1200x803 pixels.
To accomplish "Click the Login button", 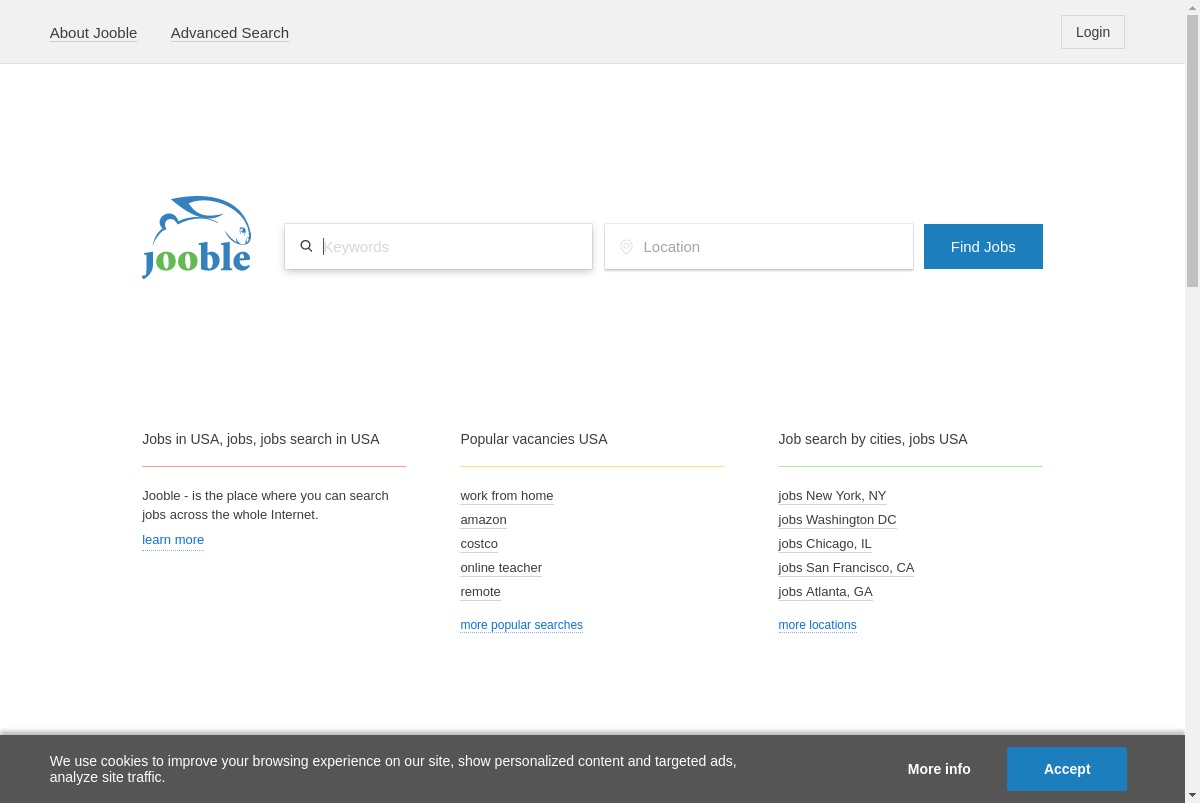I will 1093,32.
